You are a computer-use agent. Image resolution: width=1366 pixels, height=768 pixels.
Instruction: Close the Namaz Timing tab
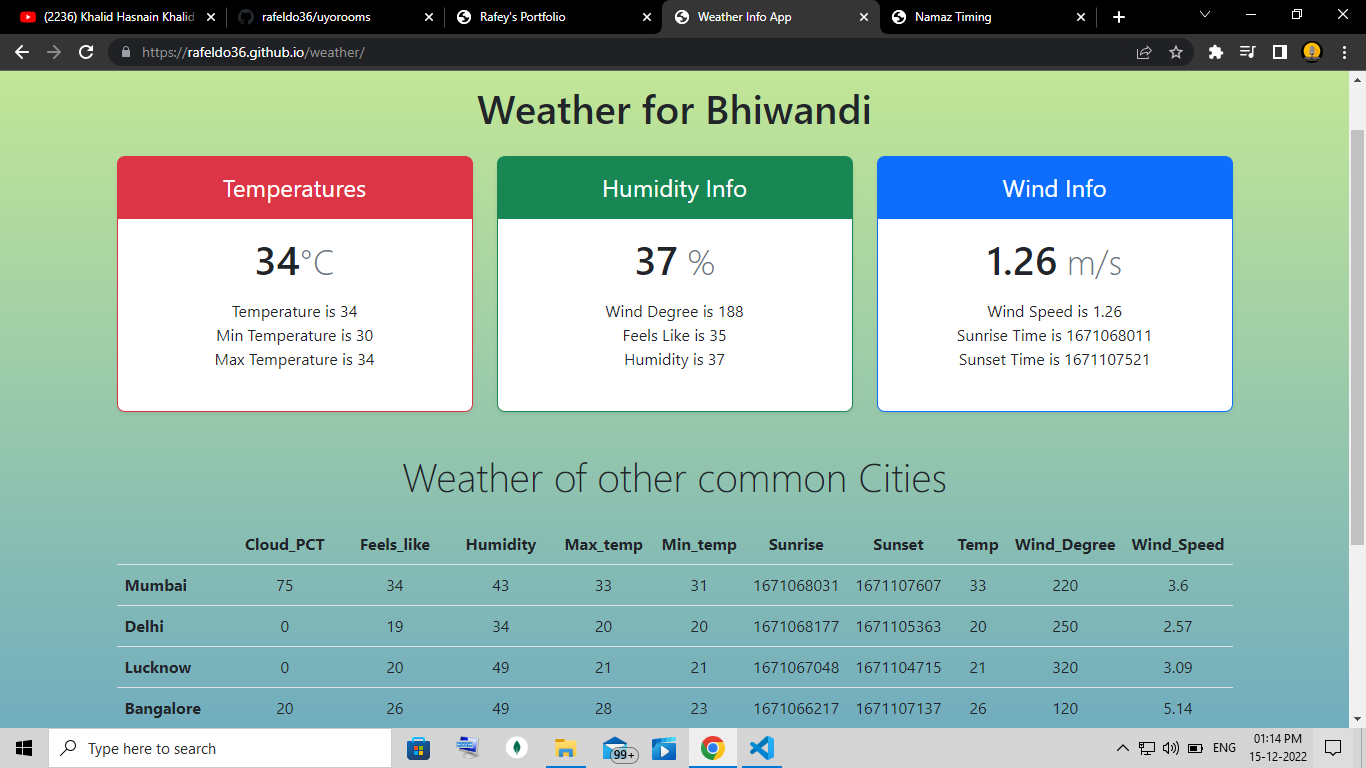coord(1081,17)
